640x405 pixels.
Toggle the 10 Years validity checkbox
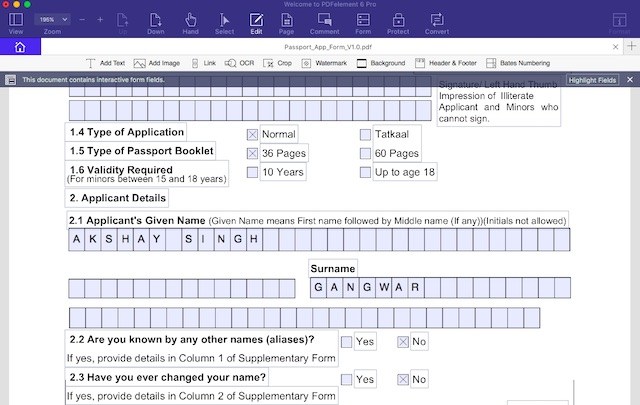pos(252,172)
